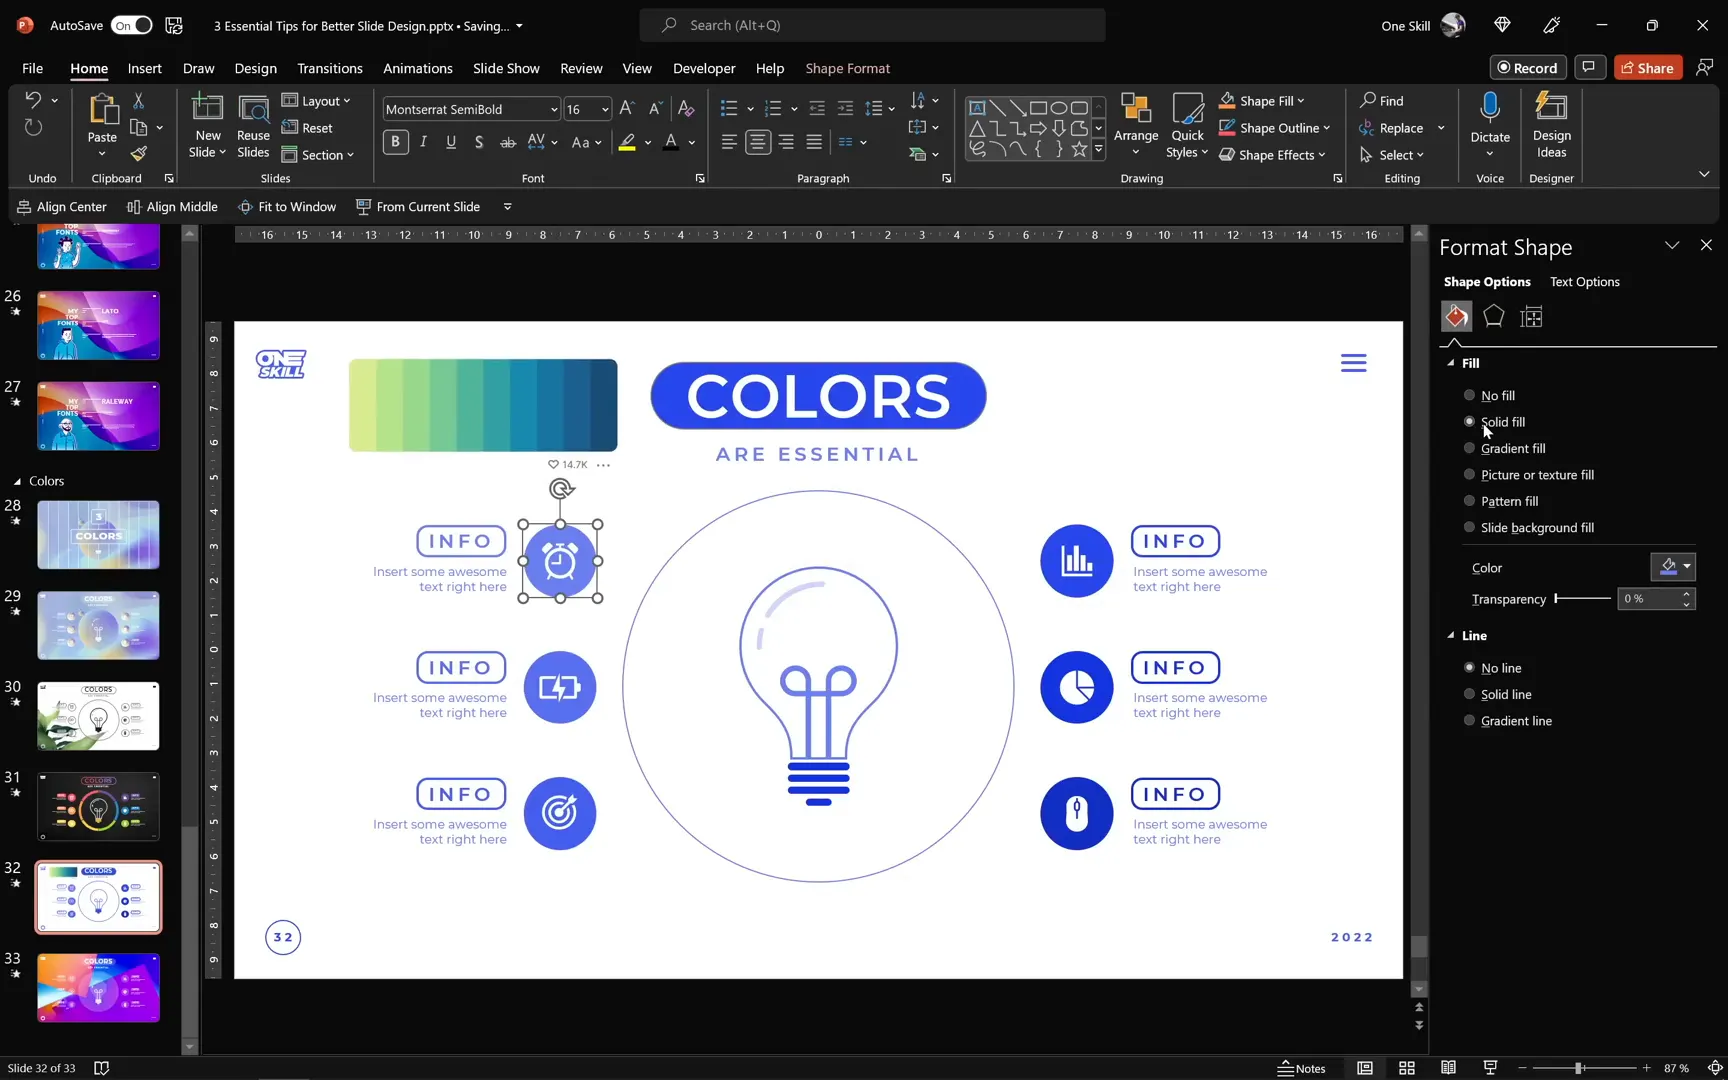The width and height of the screenshot is (1728, 1080).
Task: Switch to the Transitions tab
Action: (329, 68)
